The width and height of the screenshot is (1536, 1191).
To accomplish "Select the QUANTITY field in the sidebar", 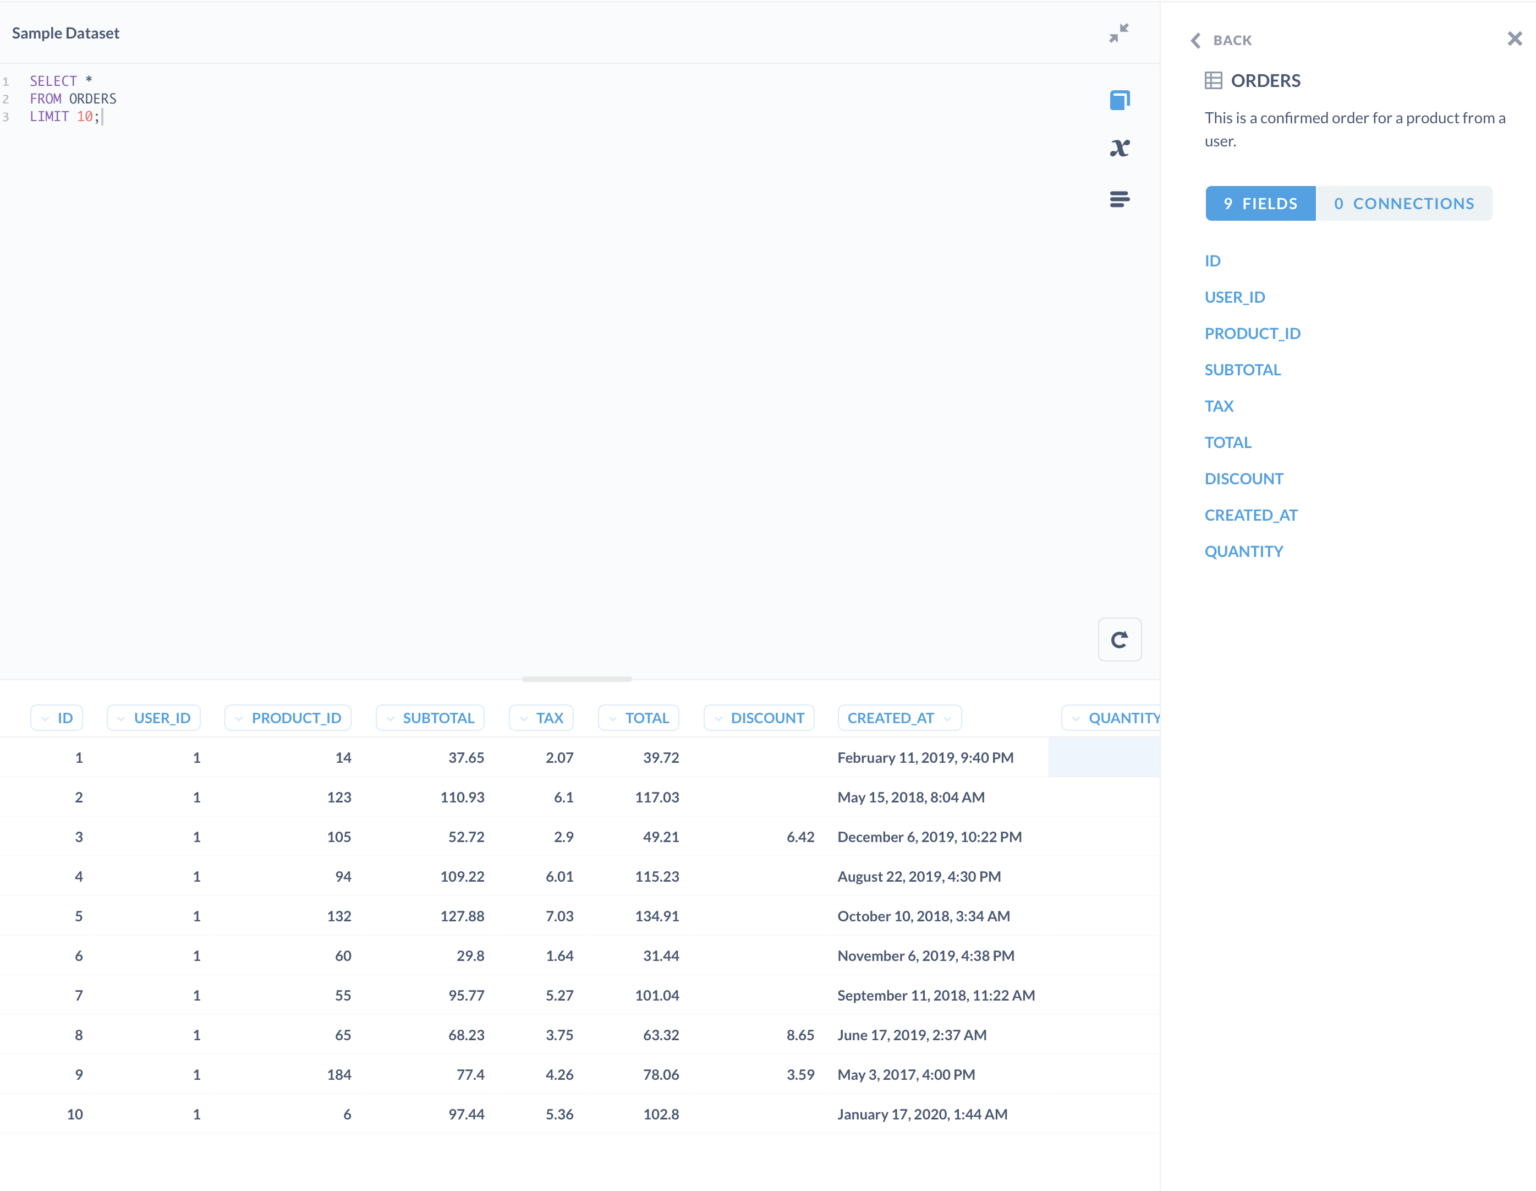I will (x=1243, y=551).
